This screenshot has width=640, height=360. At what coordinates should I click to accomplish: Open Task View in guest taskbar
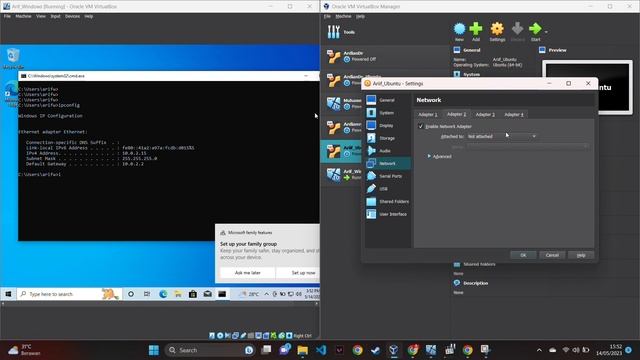[147, 294]
